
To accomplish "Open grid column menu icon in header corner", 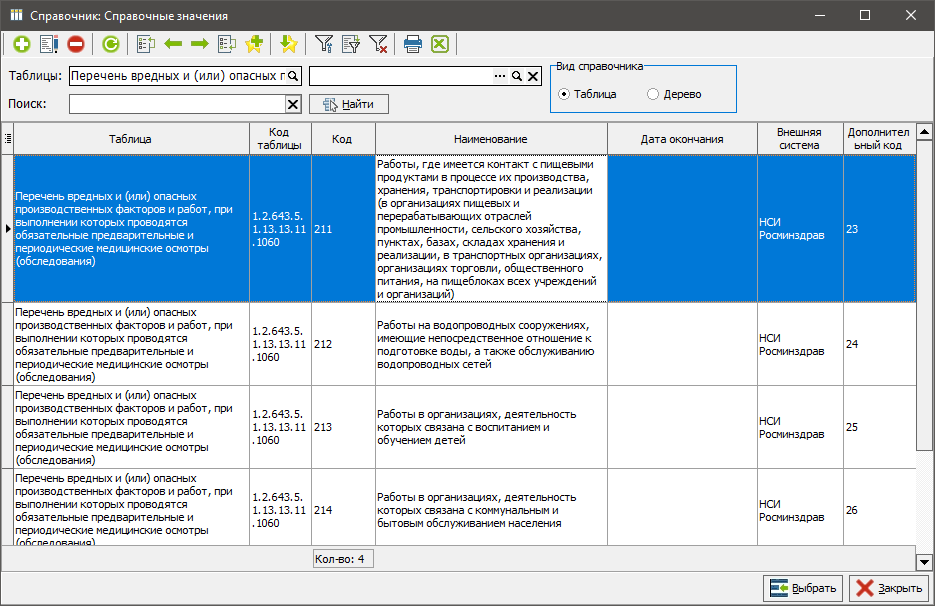I will pyautogui.click(x=8, y=138).
